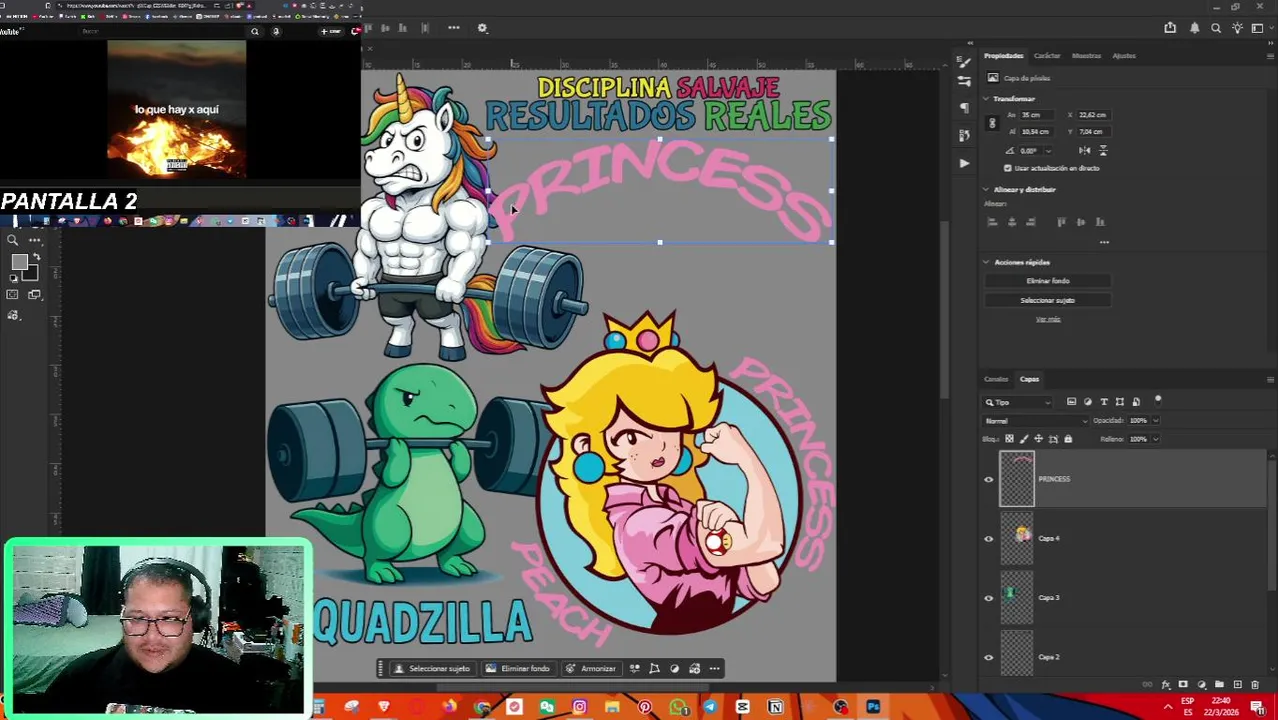Open the Normal blend mode dropdown
The width and height of the screenshot is (1278, 720).
(x=1035, y=421)
